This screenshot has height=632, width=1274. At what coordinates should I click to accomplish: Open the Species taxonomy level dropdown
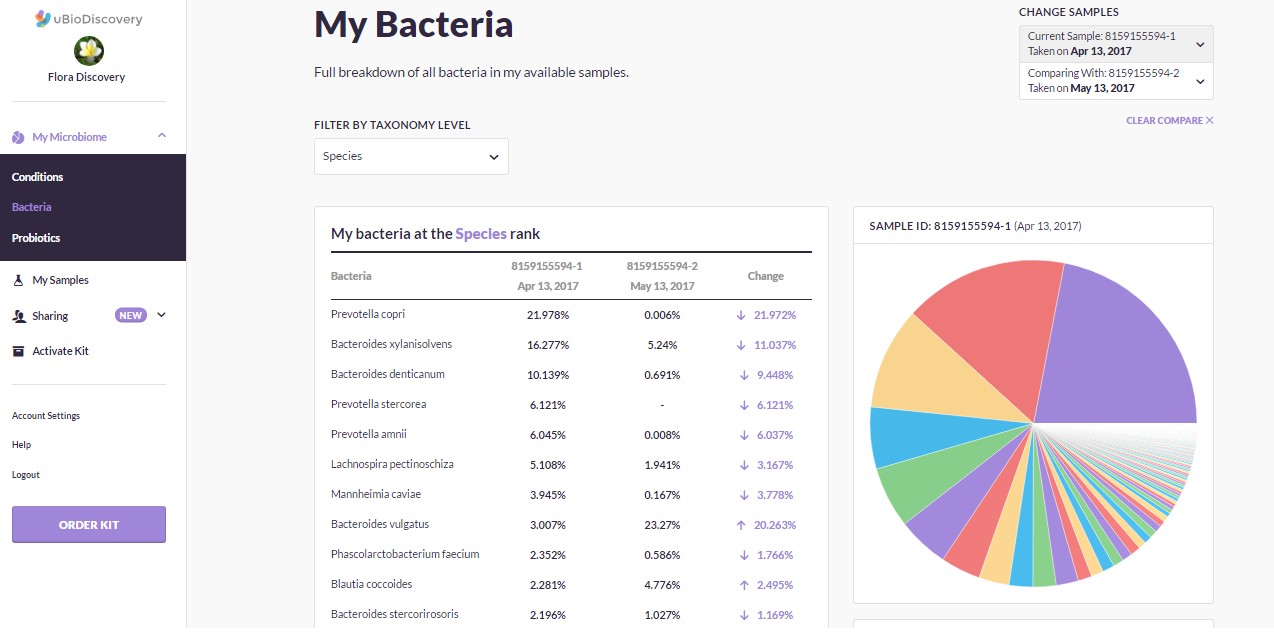(411, 156)
